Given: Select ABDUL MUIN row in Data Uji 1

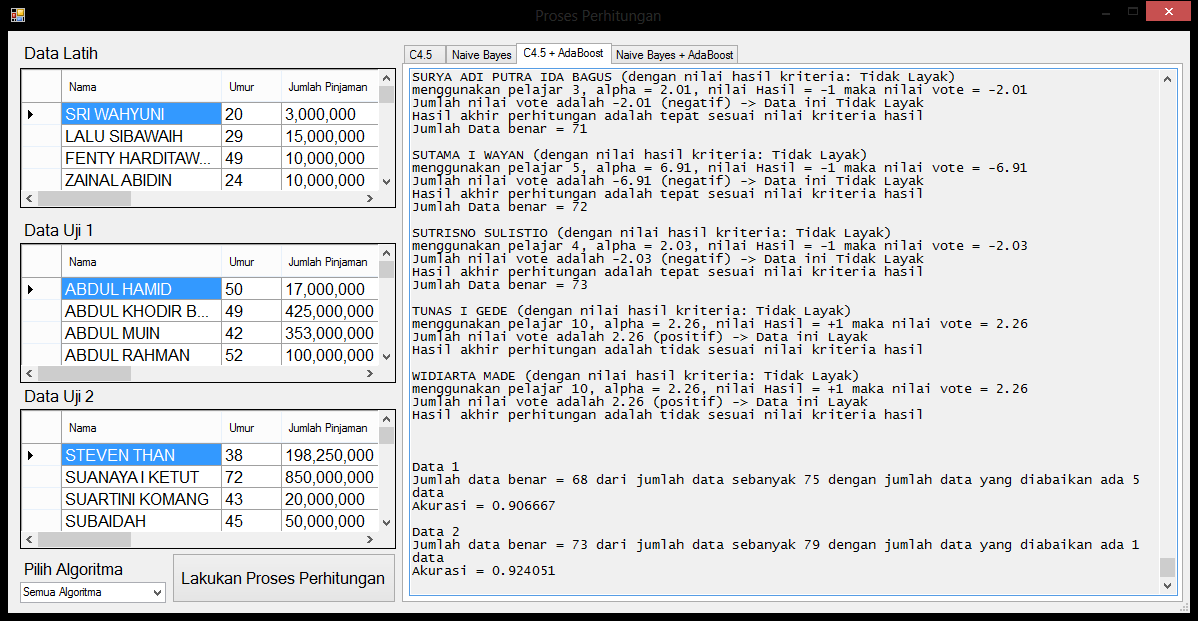Looking at the screenshot, I should [x=140, y=334].
